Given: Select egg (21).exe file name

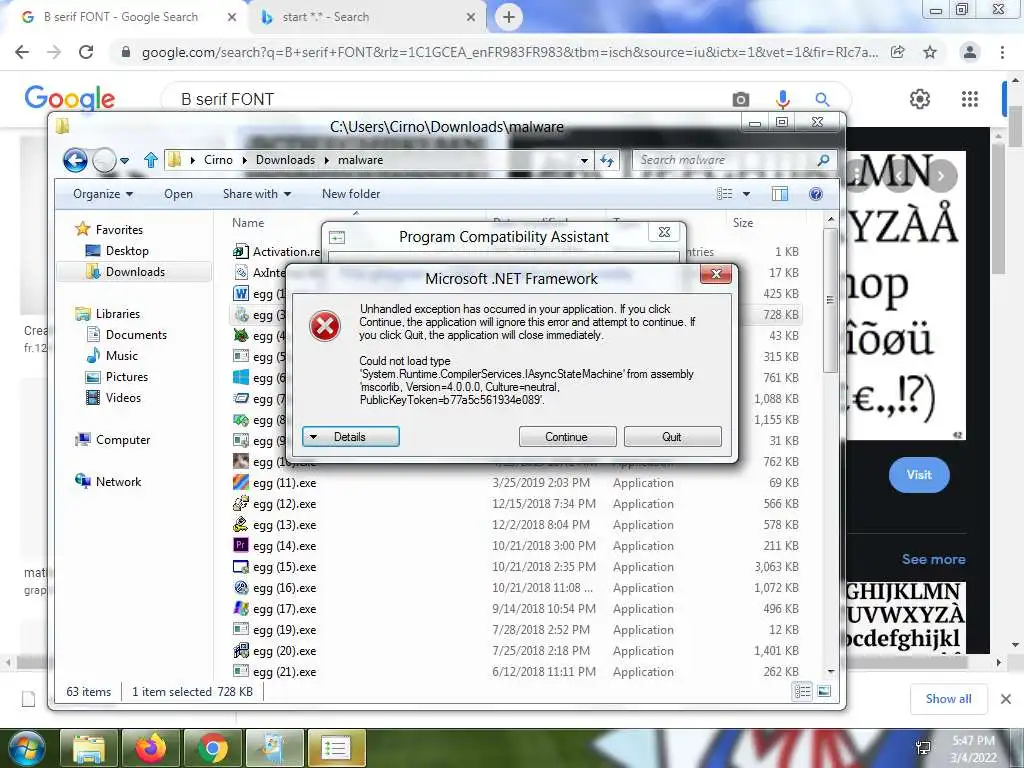Looking at the screenshot, I should (x=285, y=672).
